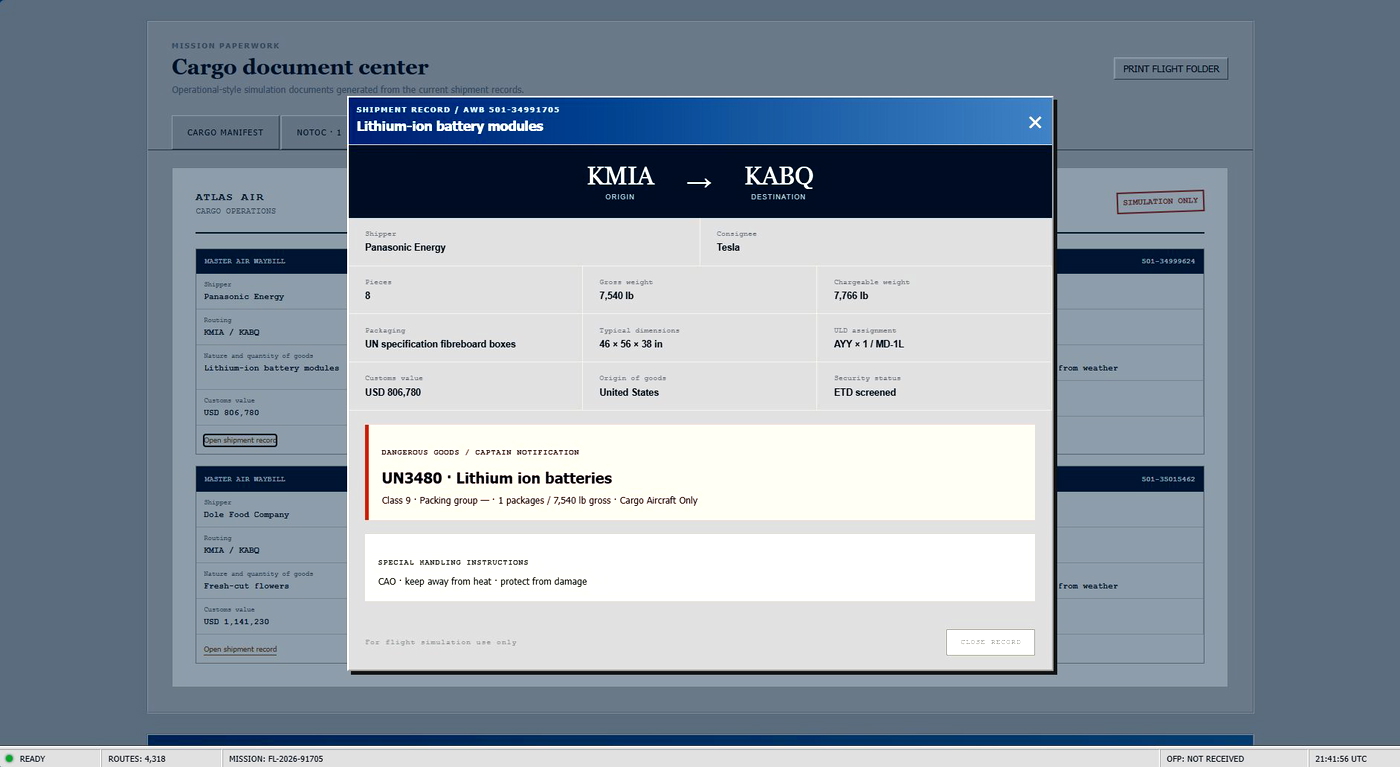This screenshot has height=767, width=1400.
Task: Click waybill number 501-35015462 in background
Action: 1168,479
